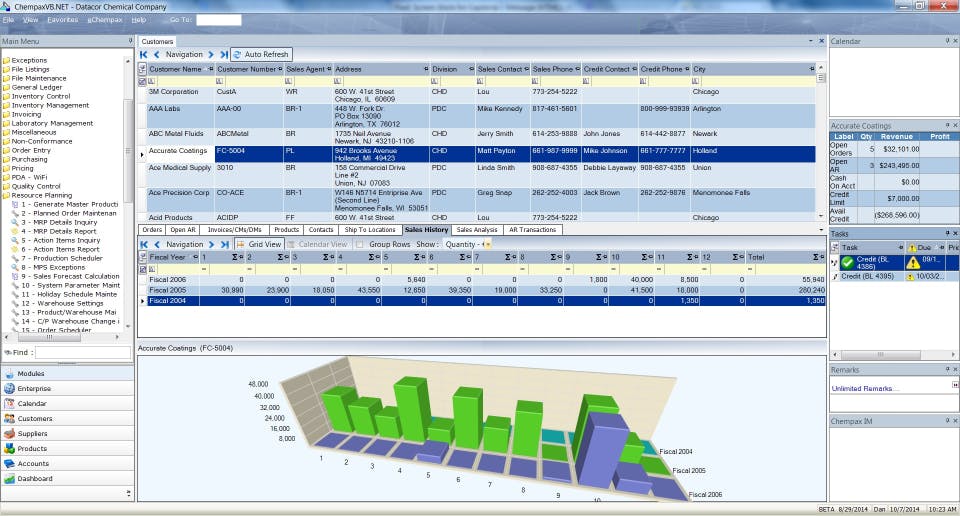Pin the Main Menu panel
This screenshot has height=516, width=960.
coord(130,41)
